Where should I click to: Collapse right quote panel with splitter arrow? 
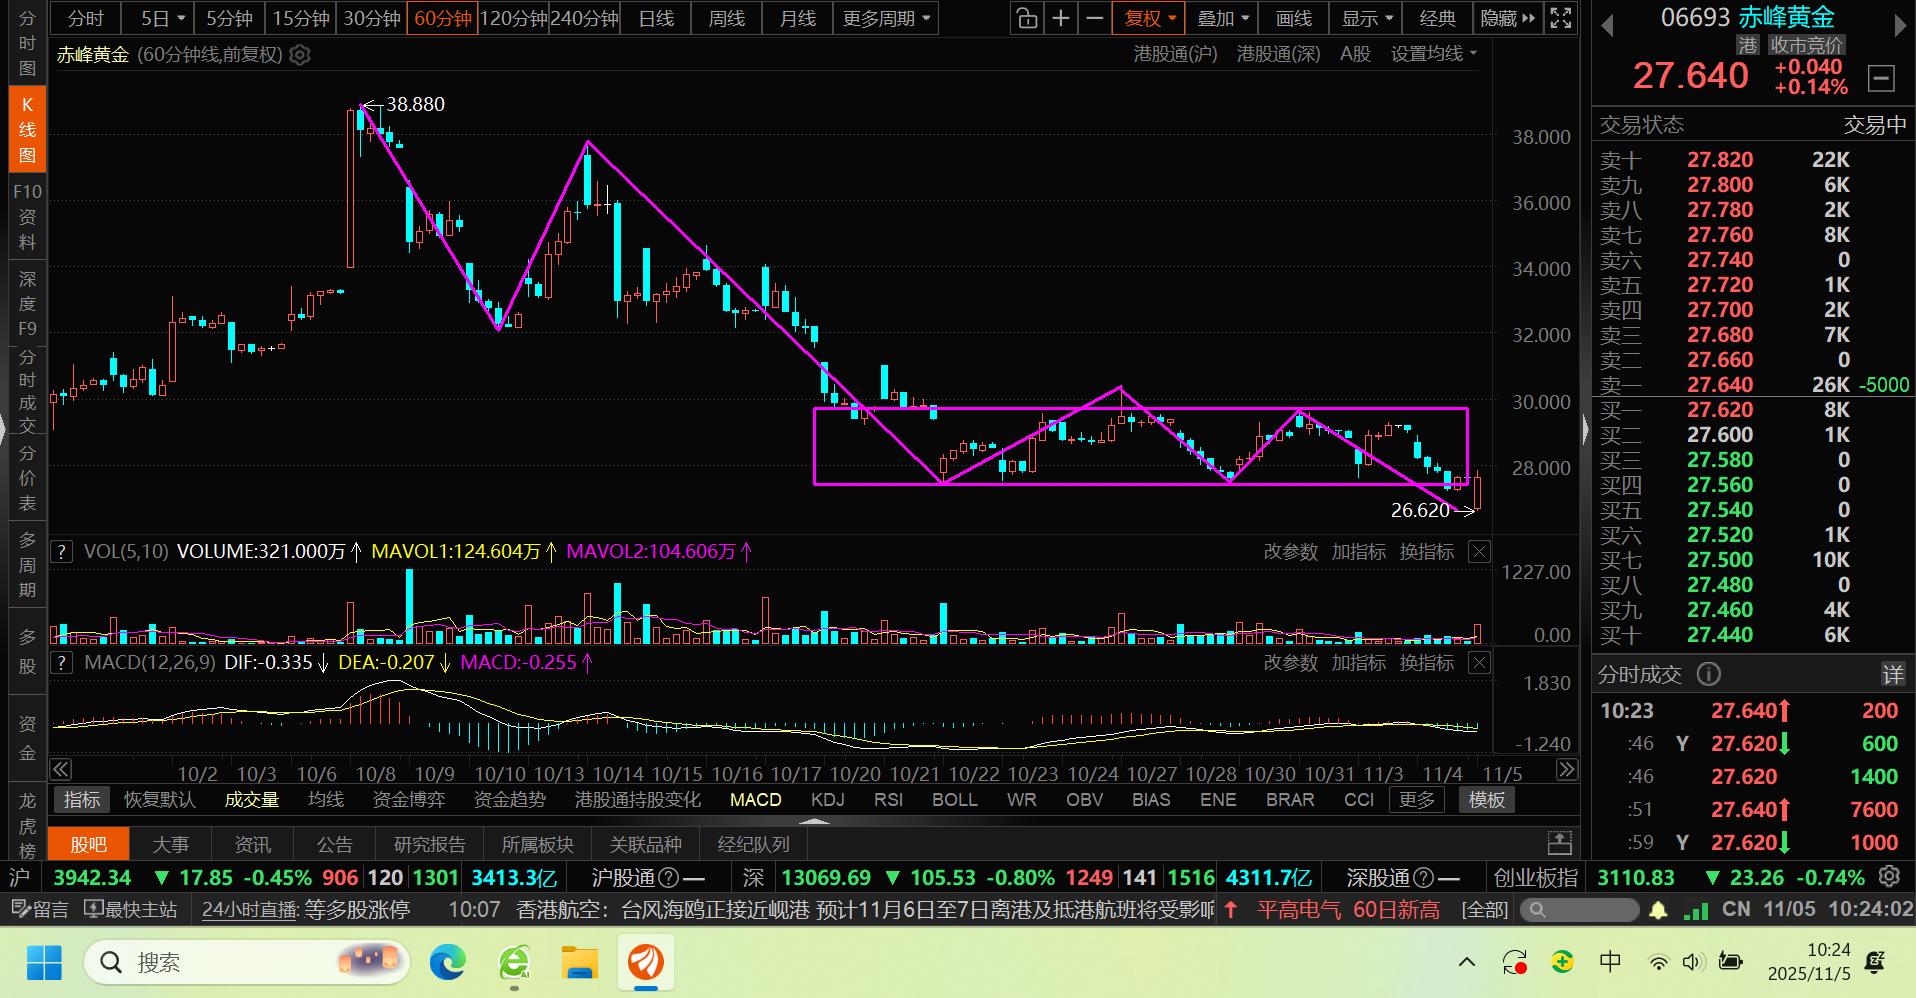tap(1585, 430)
